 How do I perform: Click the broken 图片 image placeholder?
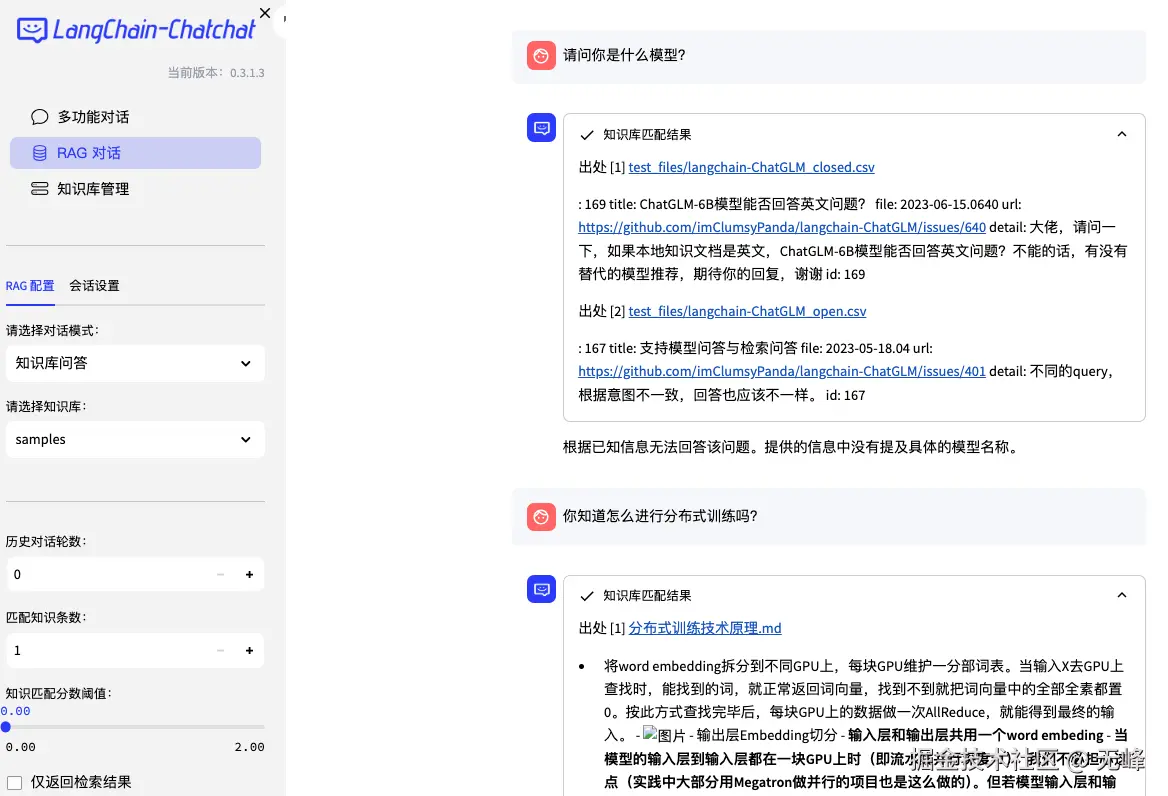pos(664,735)
